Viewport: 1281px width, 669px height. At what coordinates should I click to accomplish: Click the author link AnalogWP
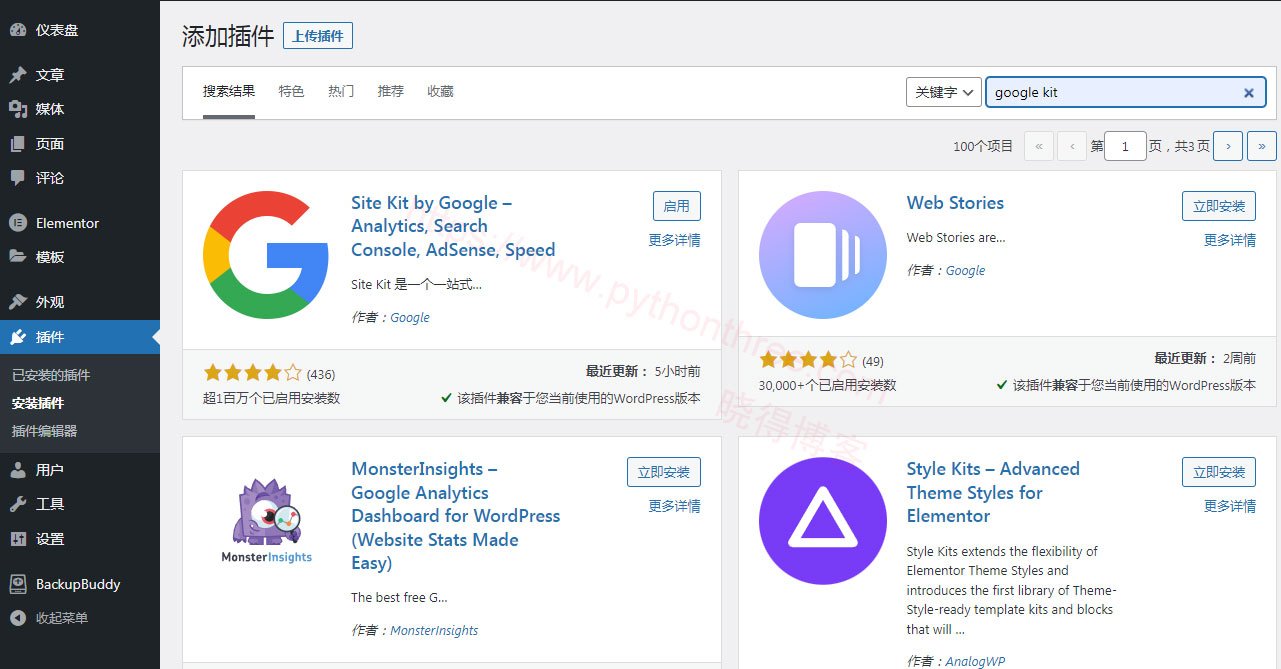coord(975,661)
